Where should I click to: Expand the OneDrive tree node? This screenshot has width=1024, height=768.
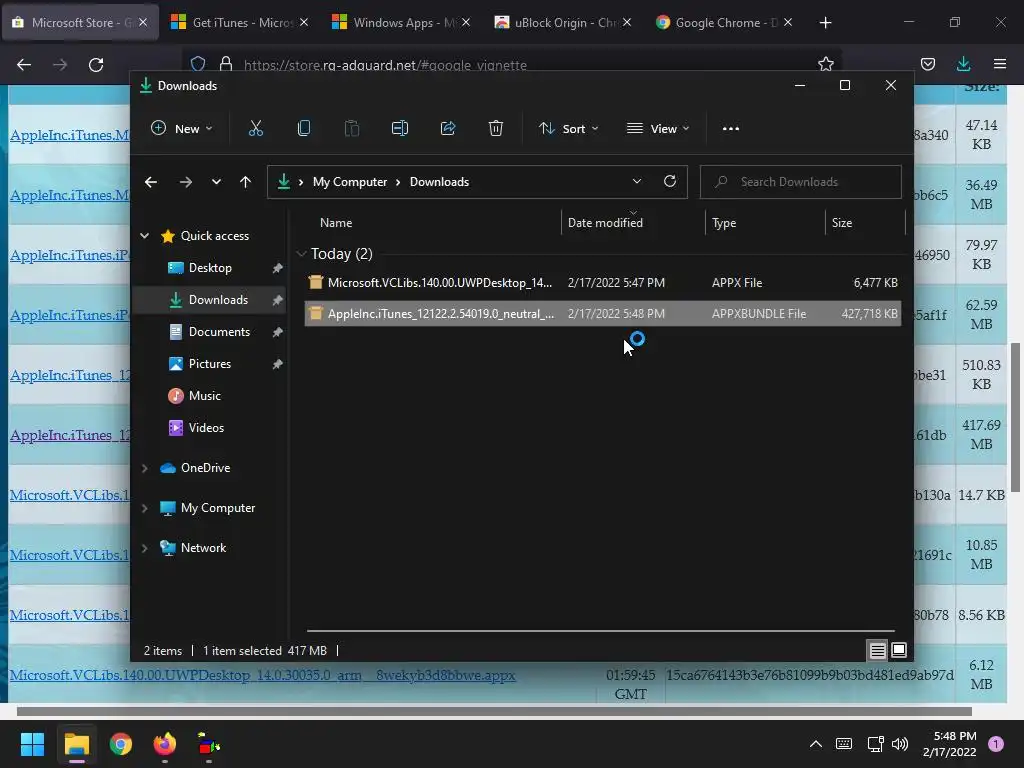144,468
